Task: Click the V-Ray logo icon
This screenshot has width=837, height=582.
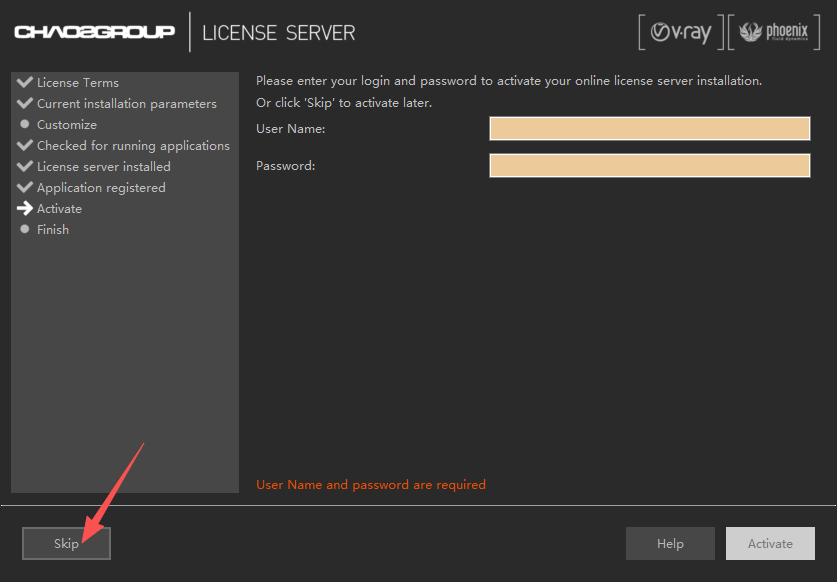Action: click(681, 32)
